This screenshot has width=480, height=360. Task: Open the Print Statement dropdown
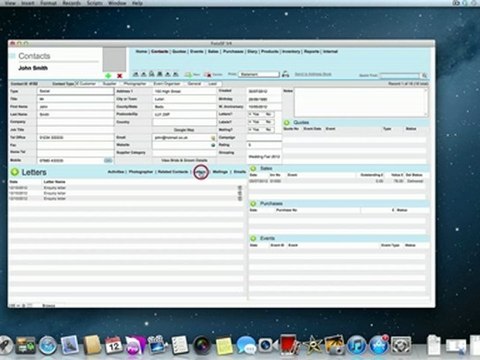(259, 74)
